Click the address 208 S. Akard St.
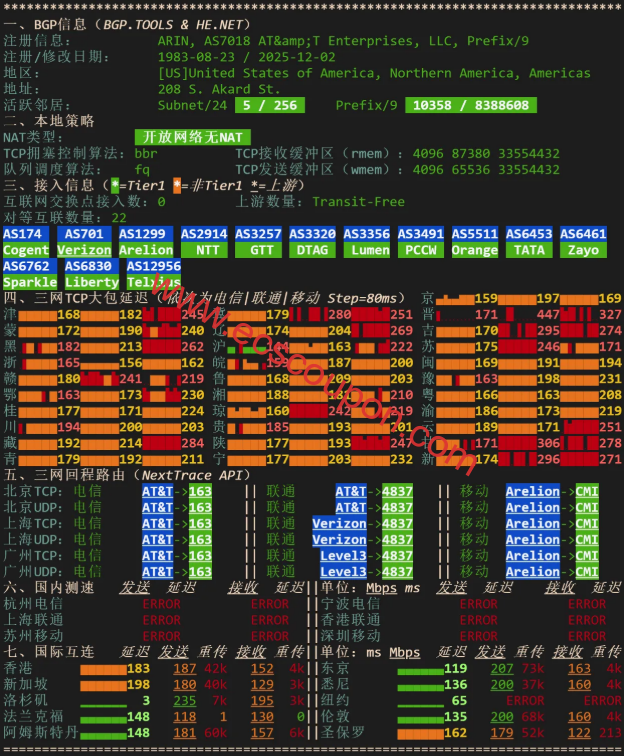This screenshot has width=624, height=756. tap(219, 89)
